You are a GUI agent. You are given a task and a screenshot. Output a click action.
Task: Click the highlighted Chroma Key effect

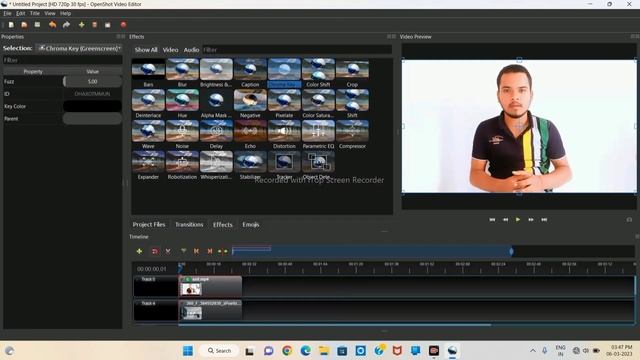tap(284, 73)
